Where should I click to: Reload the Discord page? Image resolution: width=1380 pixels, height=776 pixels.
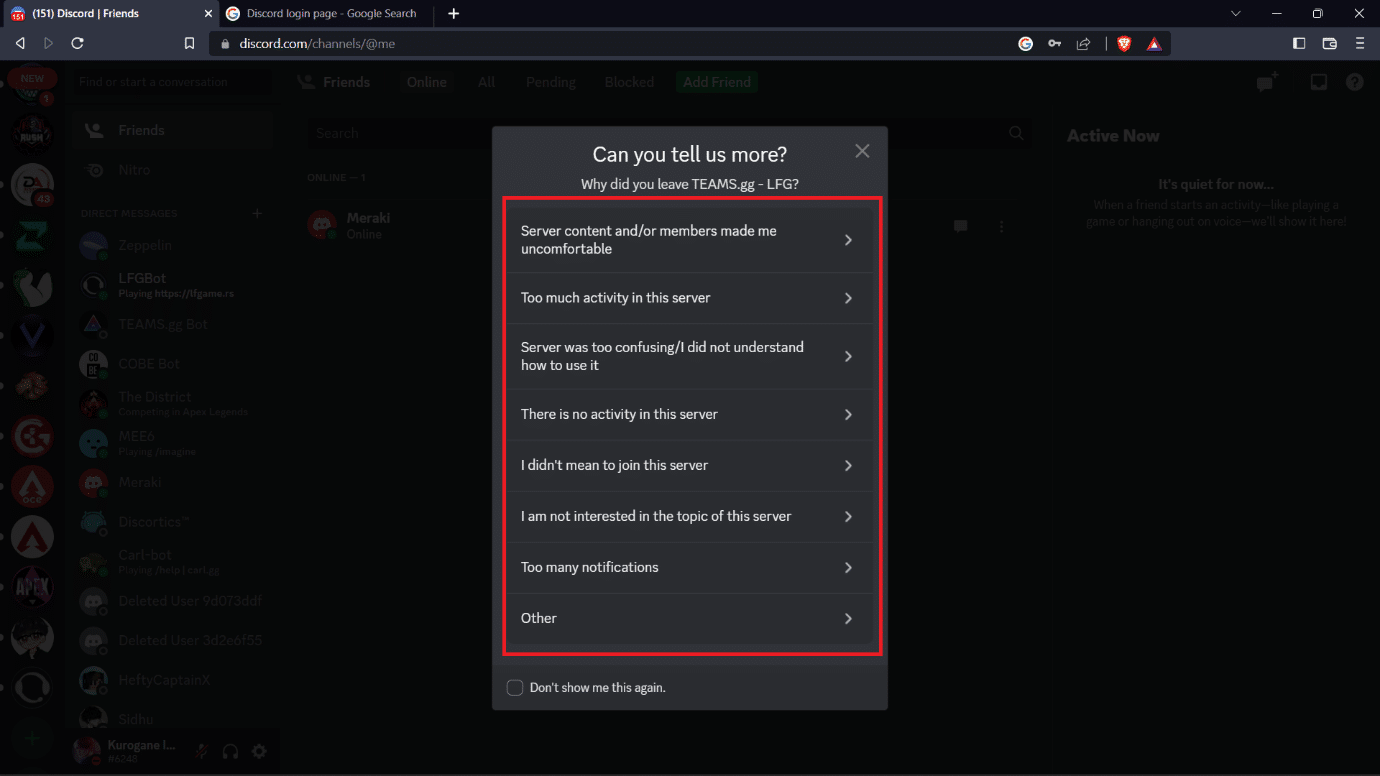tap(77, 43)
